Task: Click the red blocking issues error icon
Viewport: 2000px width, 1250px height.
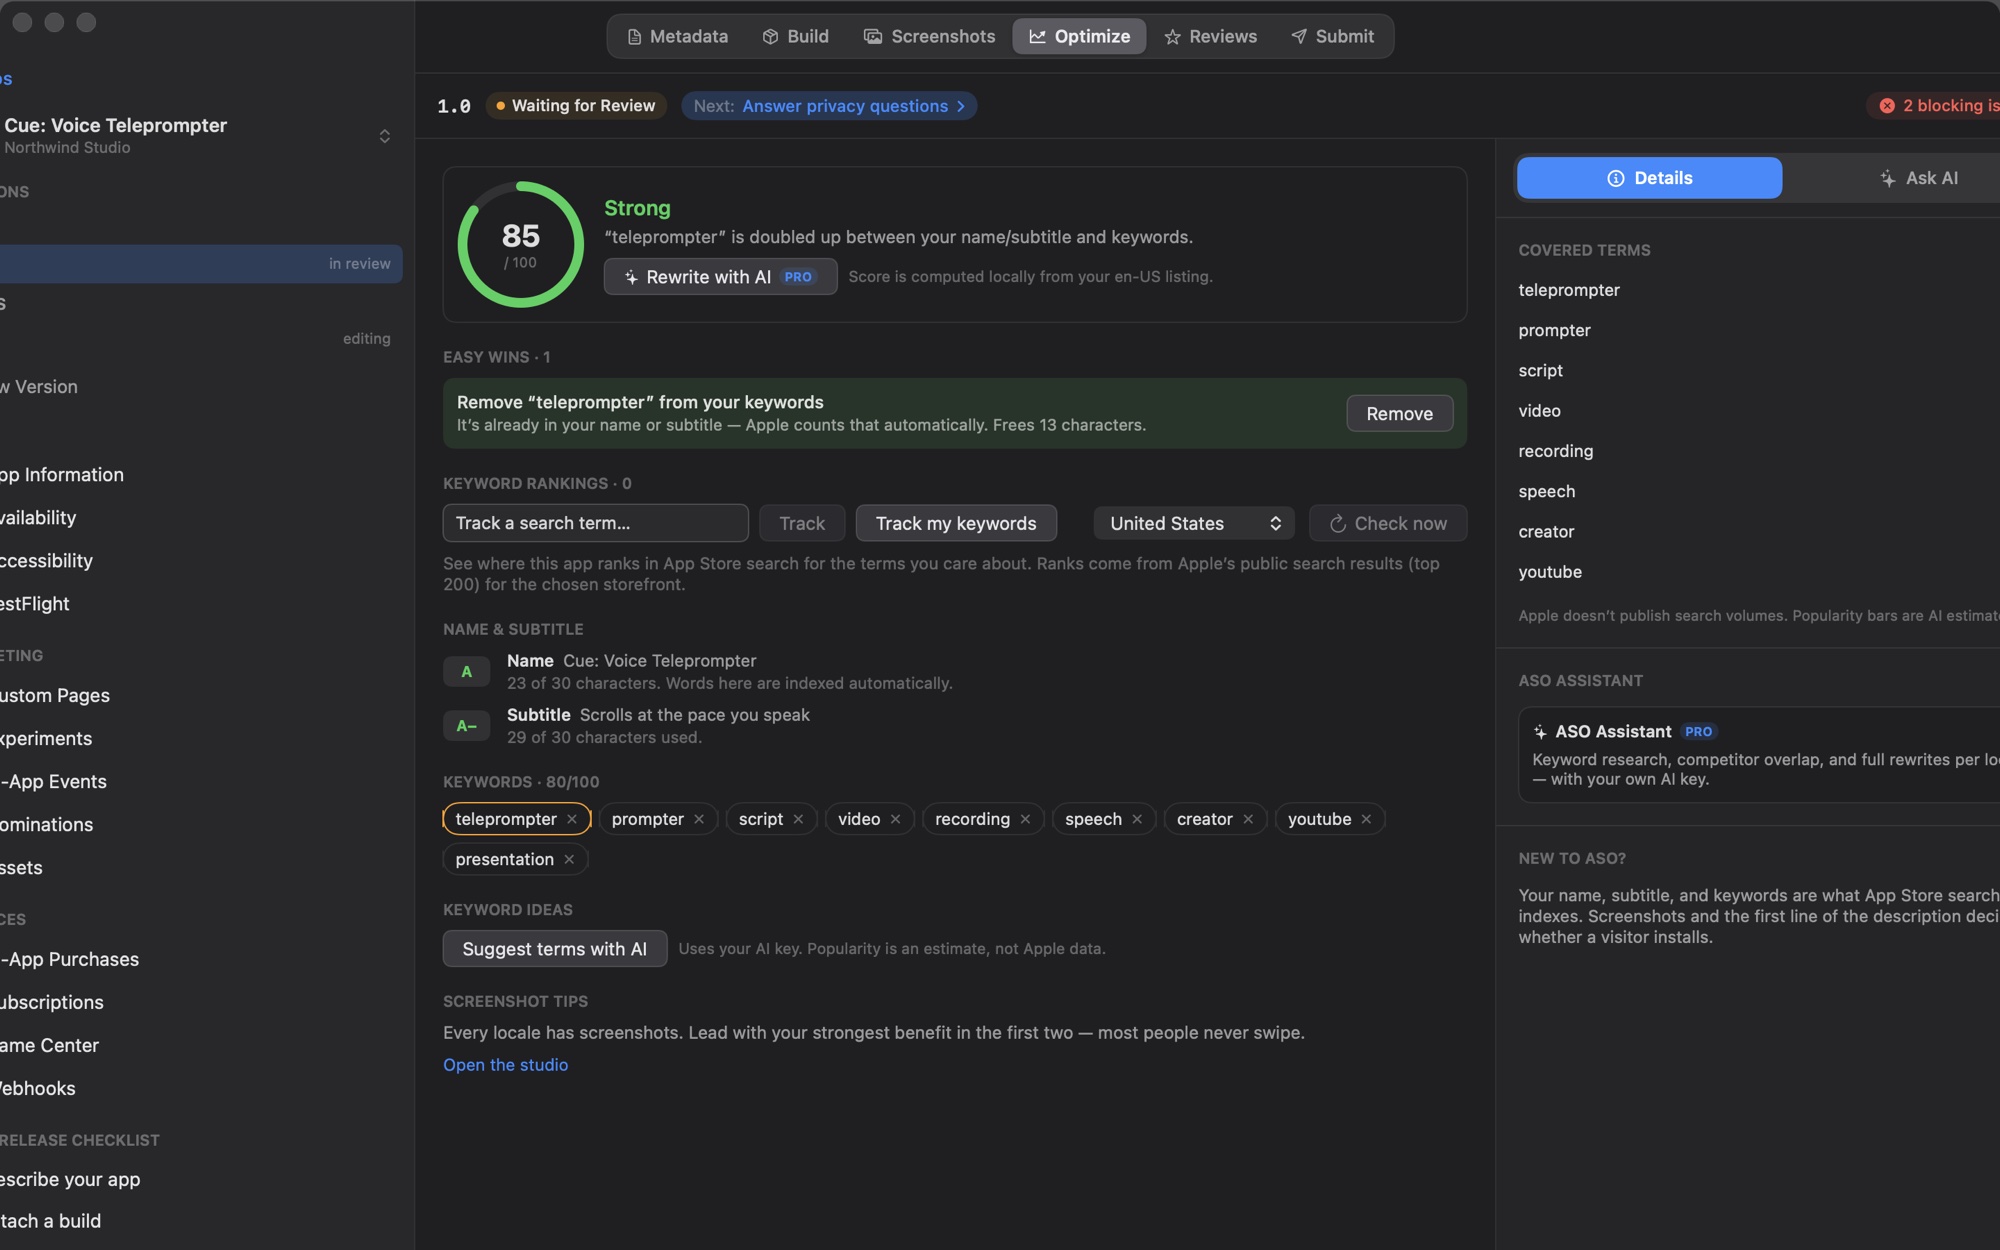Action: point(1887,106)
